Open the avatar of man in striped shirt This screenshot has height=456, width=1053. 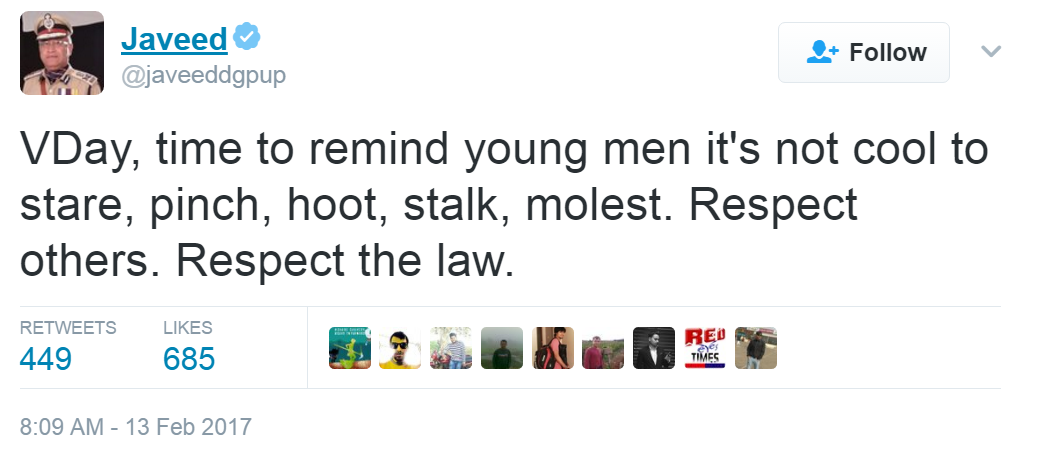451,348
